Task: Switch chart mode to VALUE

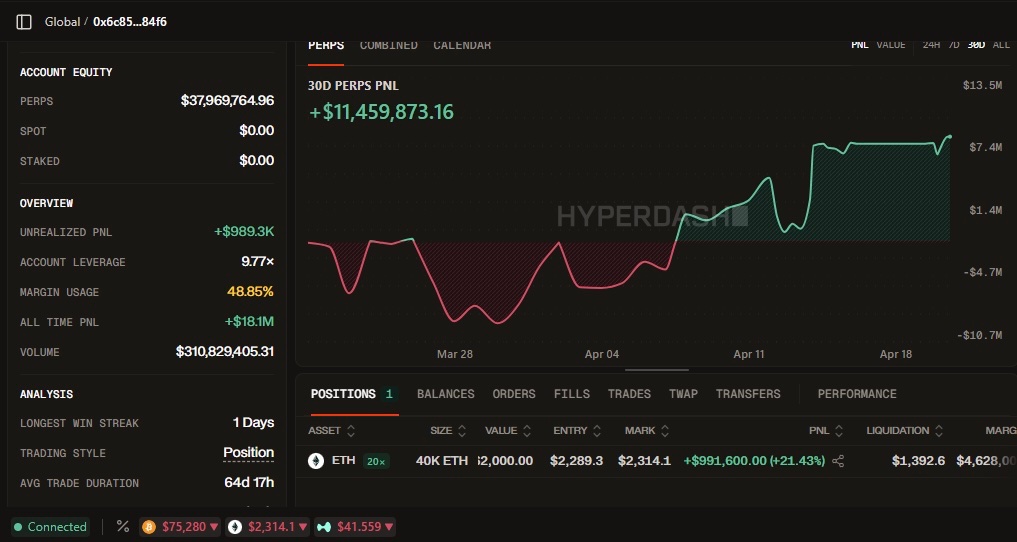Action: pyautogui.click(x=890, y=45)
